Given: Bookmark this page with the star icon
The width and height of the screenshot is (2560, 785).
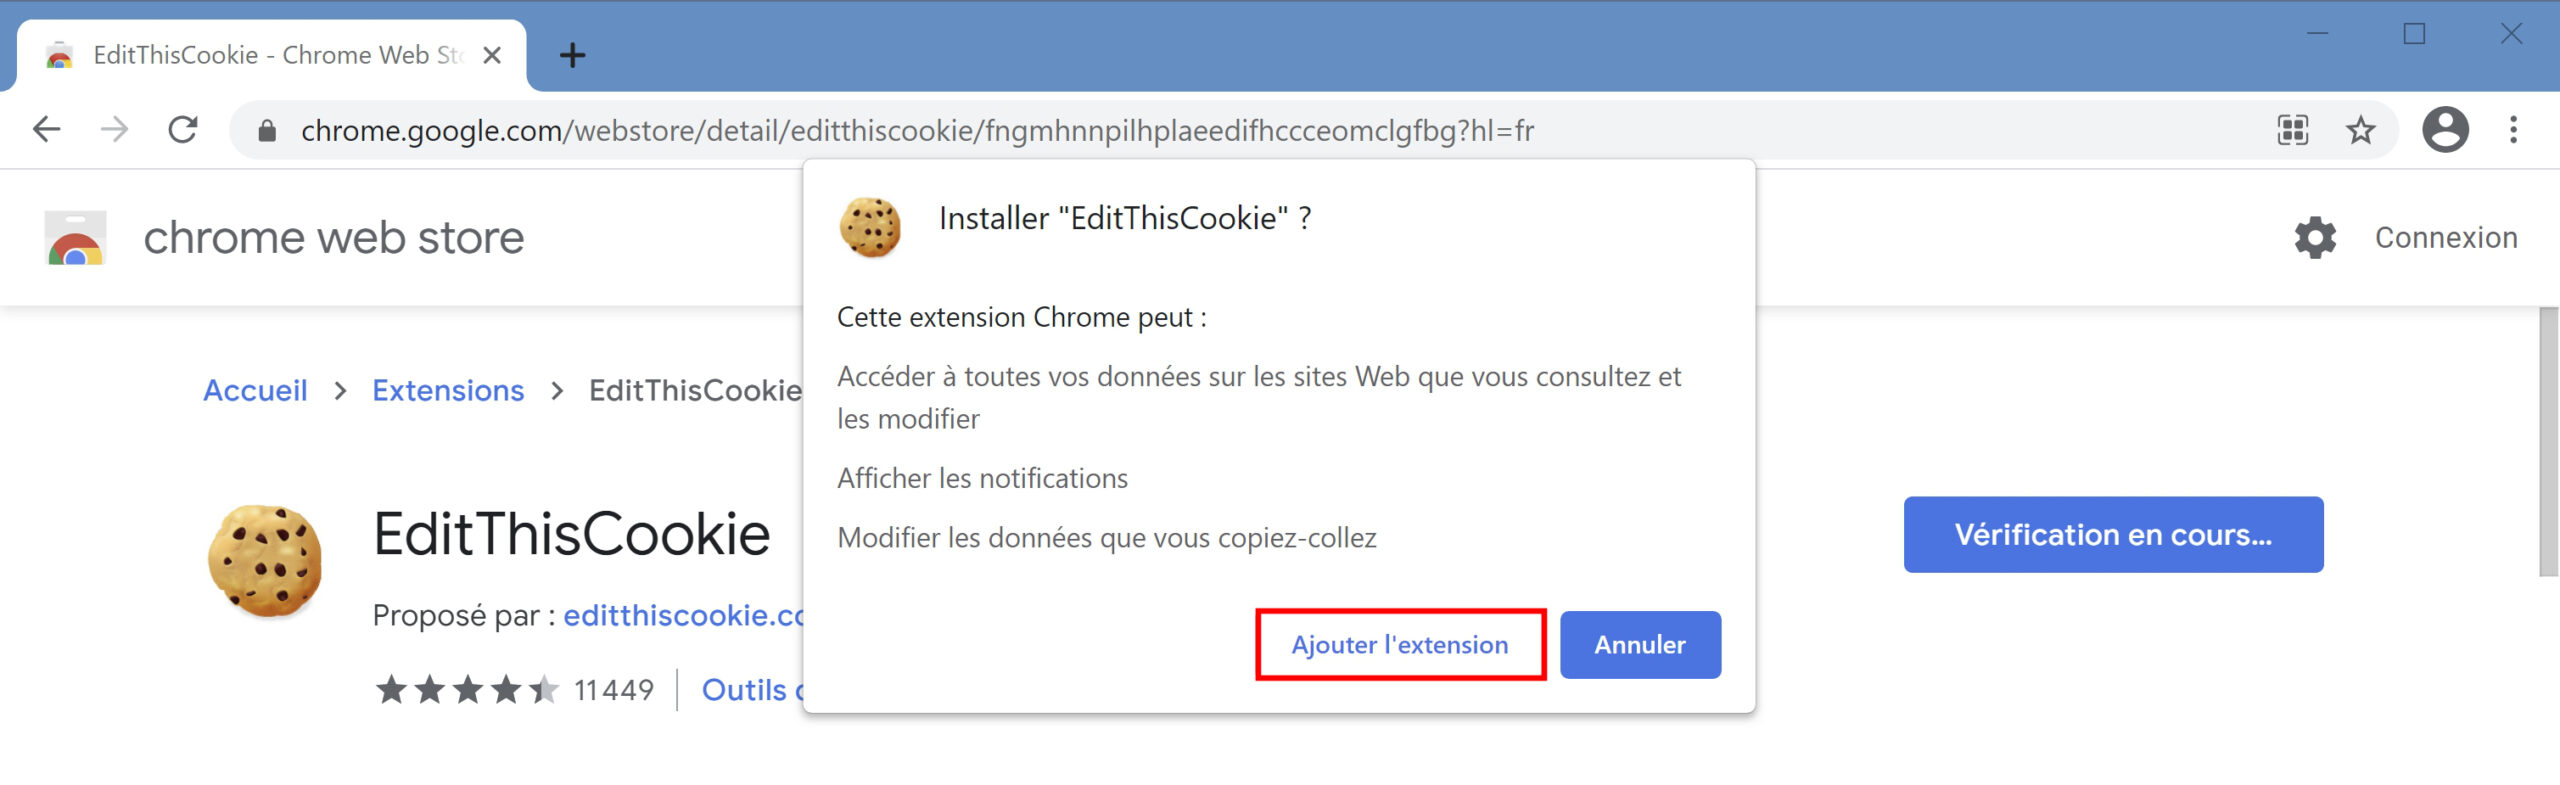Looking at the screenshot, I should point(2361,130).
